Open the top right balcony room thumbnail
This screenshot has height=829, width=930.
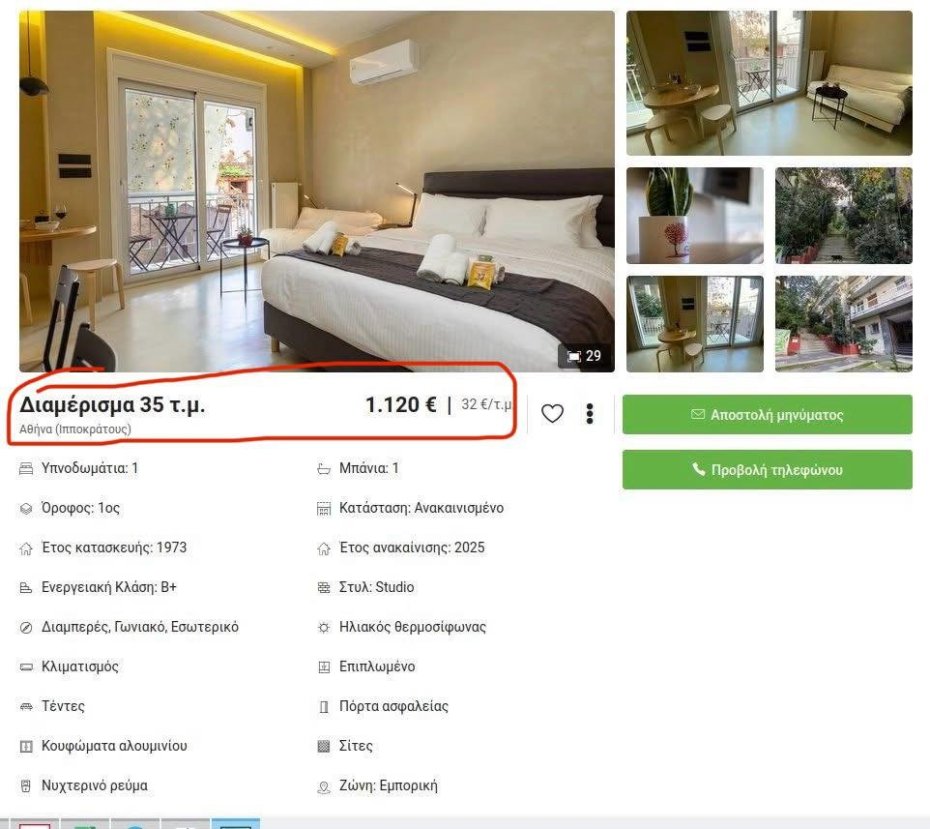[769, 83]
